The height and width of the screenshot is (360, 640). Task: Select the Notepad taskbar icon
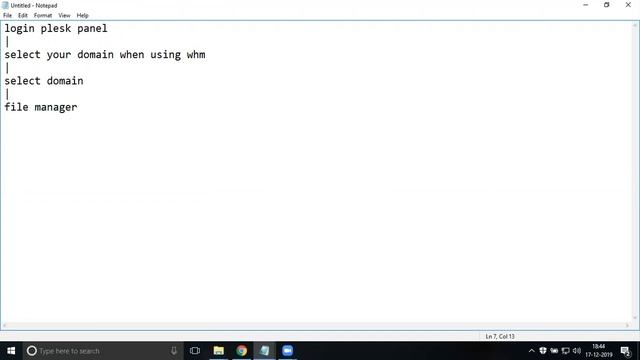264,351
